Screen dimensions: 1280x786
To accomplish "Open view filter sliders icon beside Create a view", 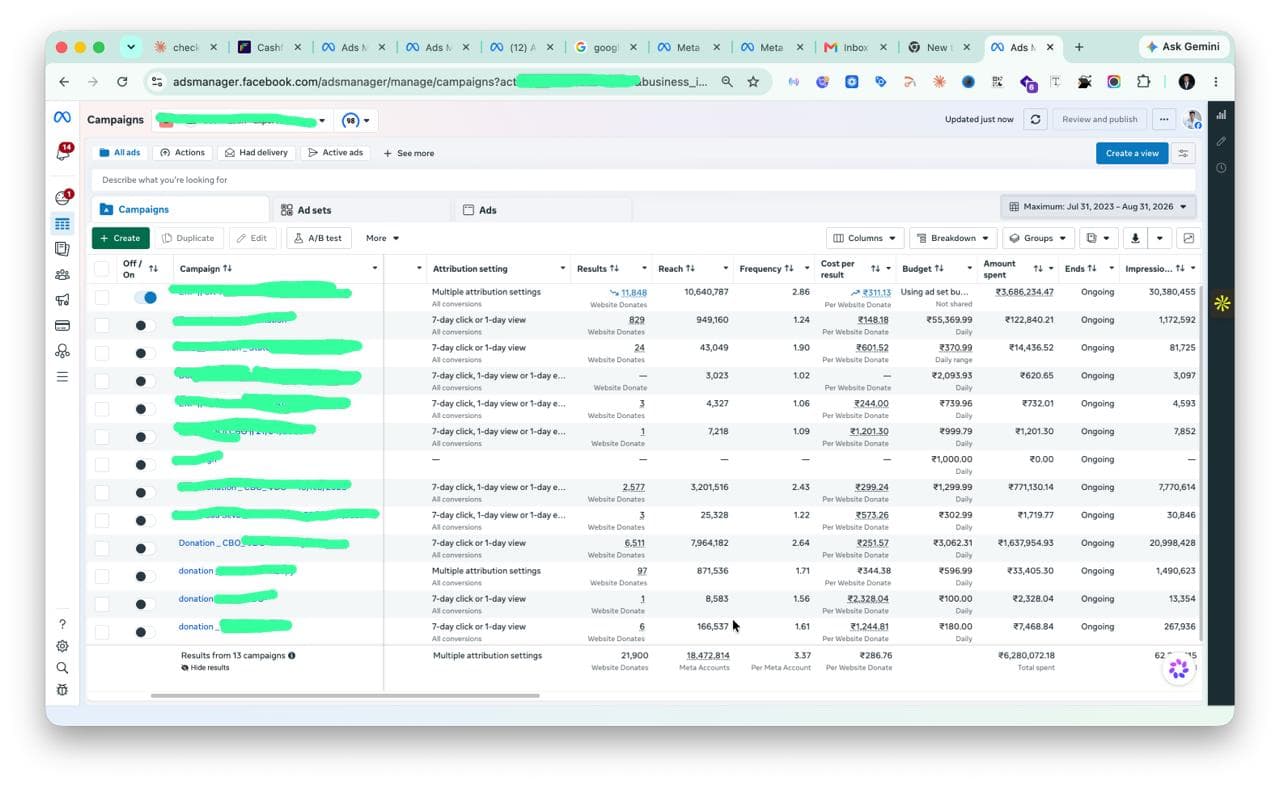I will point(1184,153).
